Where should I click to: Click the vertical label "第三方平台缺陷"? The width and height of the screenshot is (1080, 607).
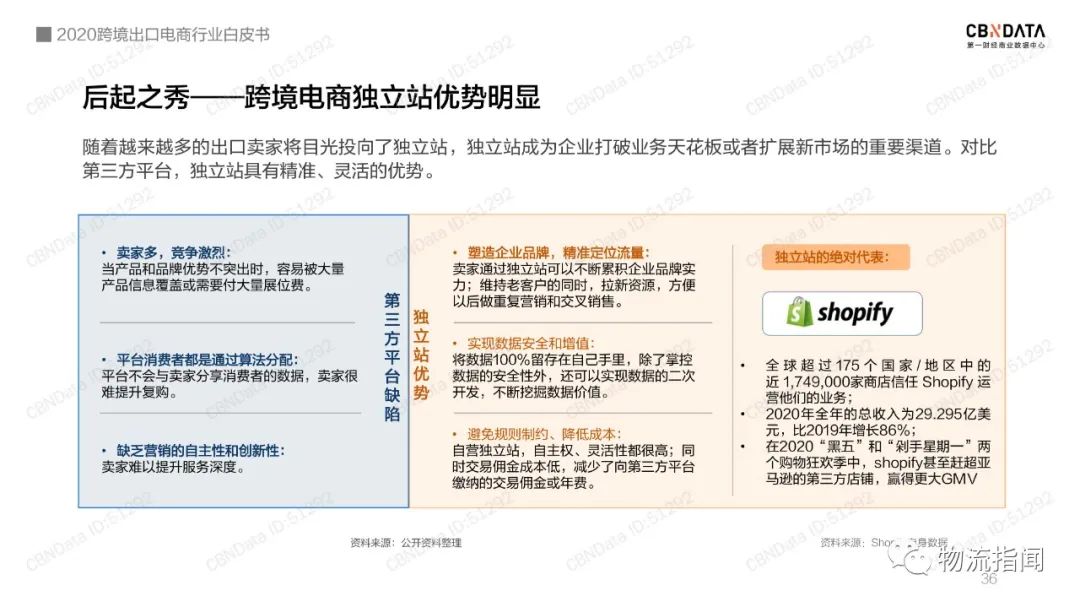coord(392,357)
